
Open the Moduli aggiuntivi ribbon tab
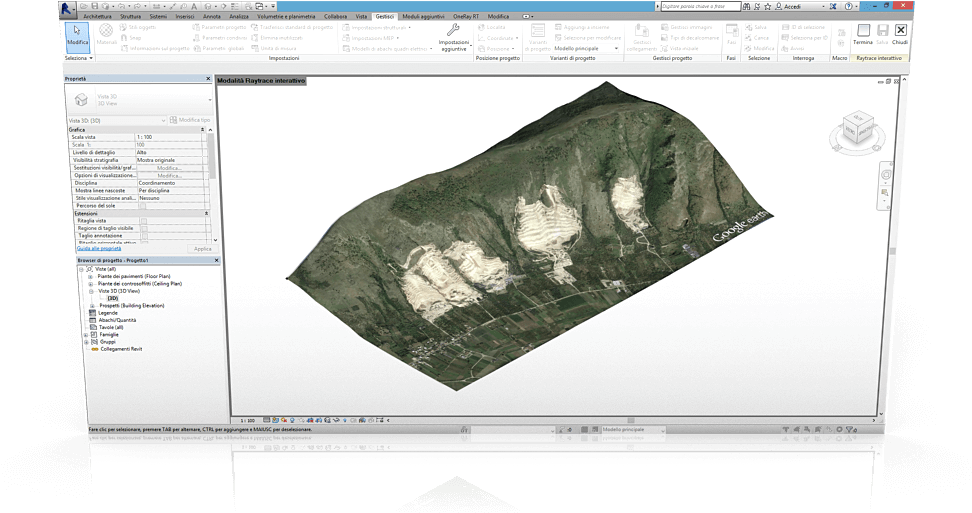point(424,17)
